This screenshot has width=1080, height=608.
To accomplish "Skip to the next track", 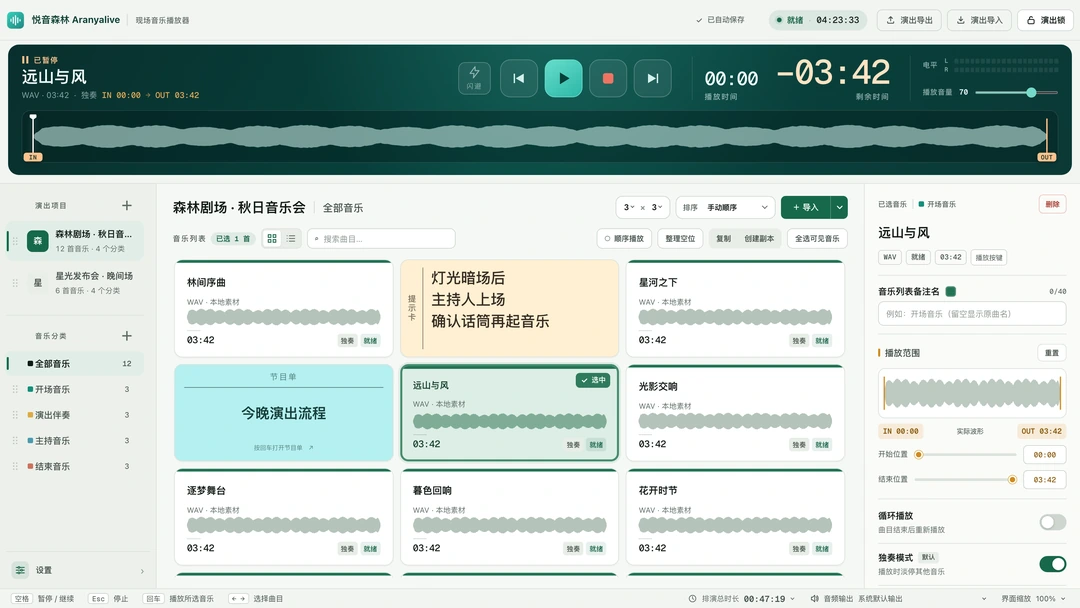I will click(x=652, y=78).
